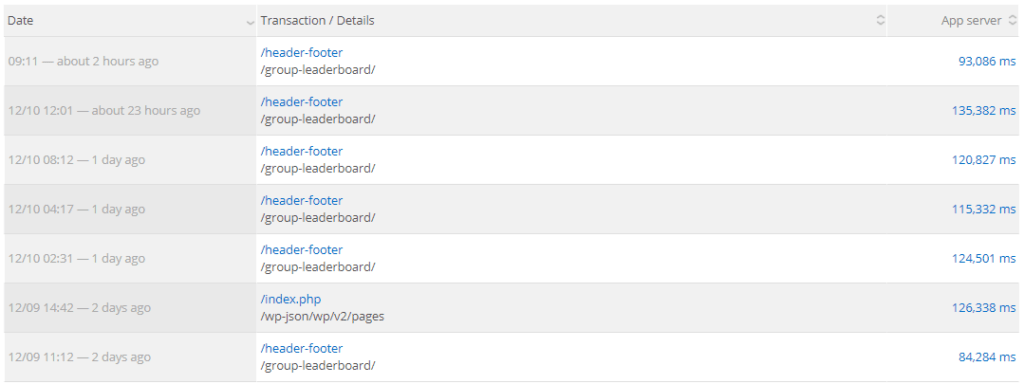The height and width of the screenshot is (384, 1024).
Task: Open the 93,086 ms trace time
Action: pyautogui.click(x=987, y=61)
